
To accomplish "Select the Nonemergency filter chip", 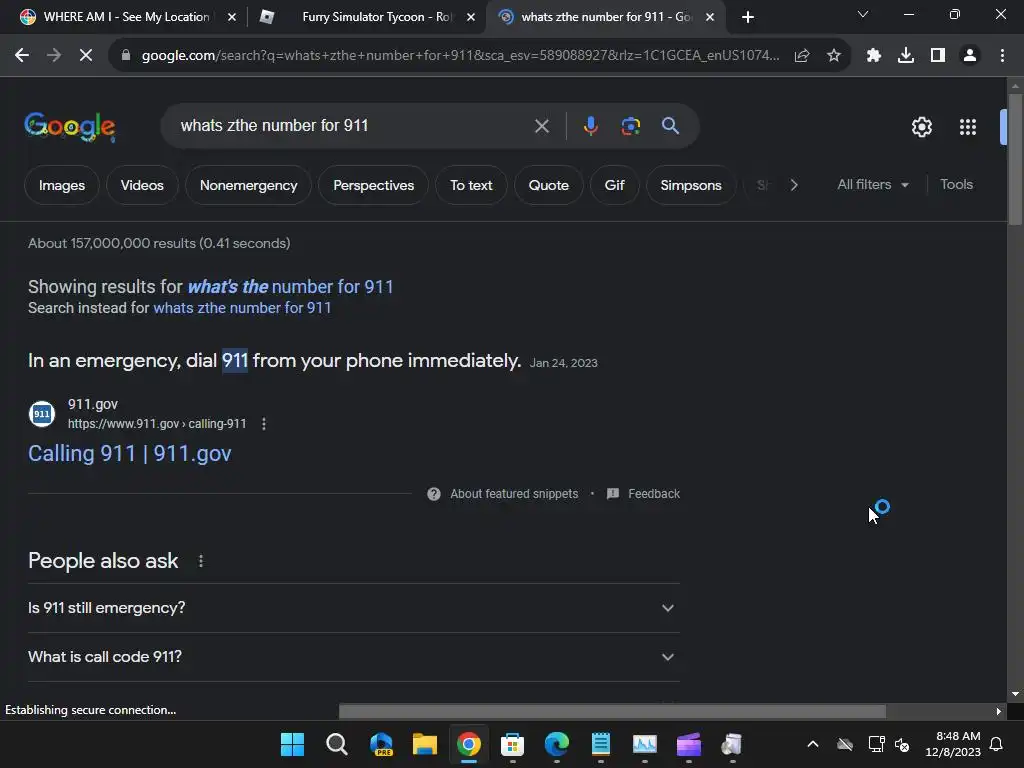I will coord(249,185).
